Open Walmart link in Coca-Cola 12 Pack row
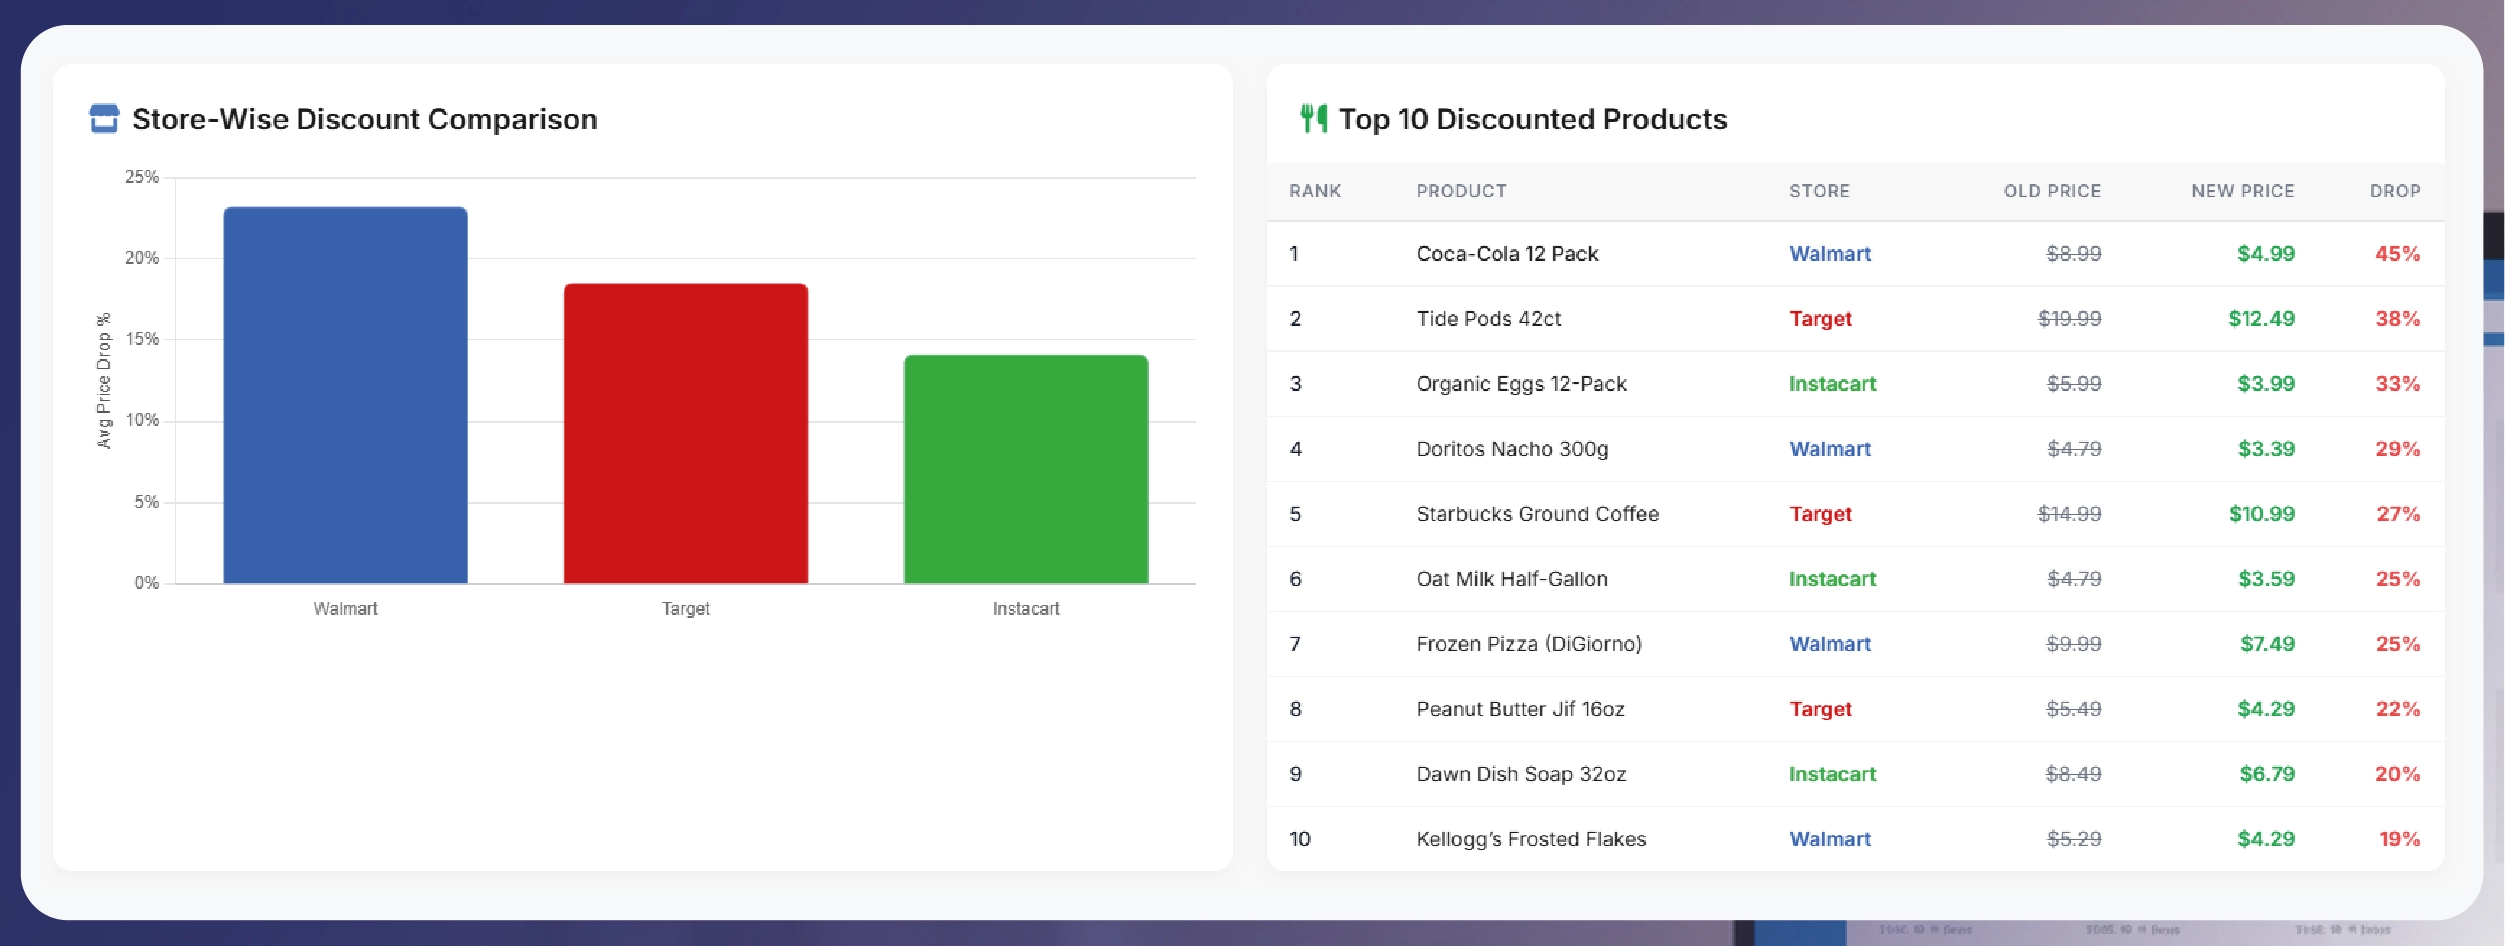The image size is (2505, 946). 1829,254
